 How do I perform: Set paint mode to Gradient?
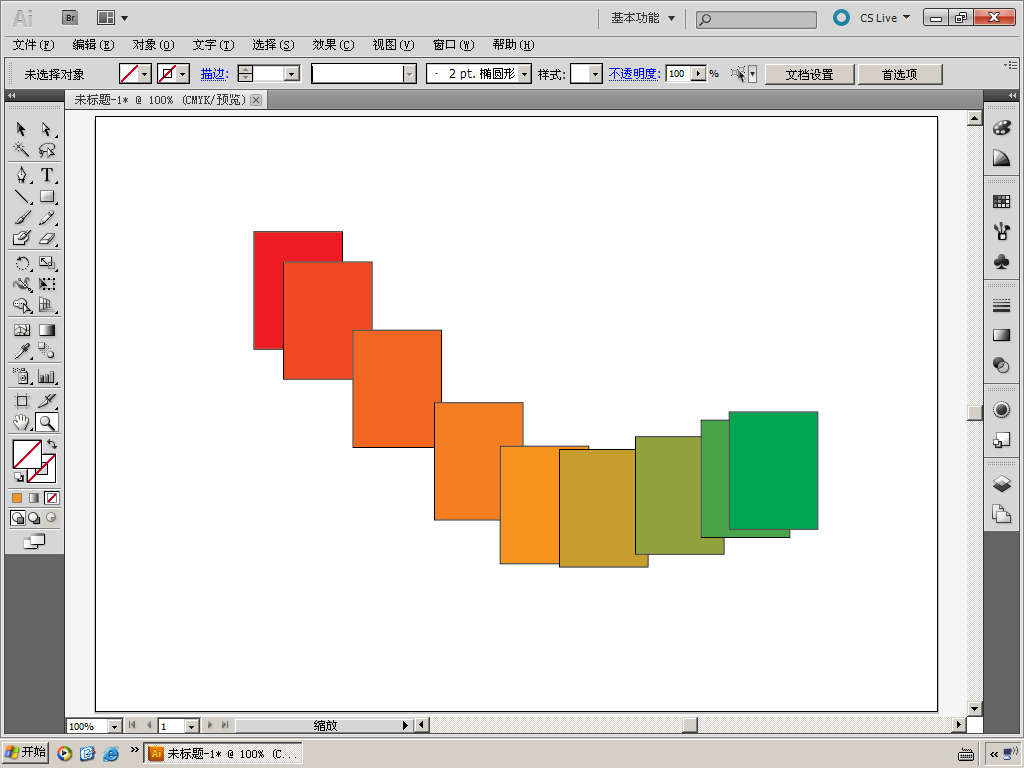34,498
